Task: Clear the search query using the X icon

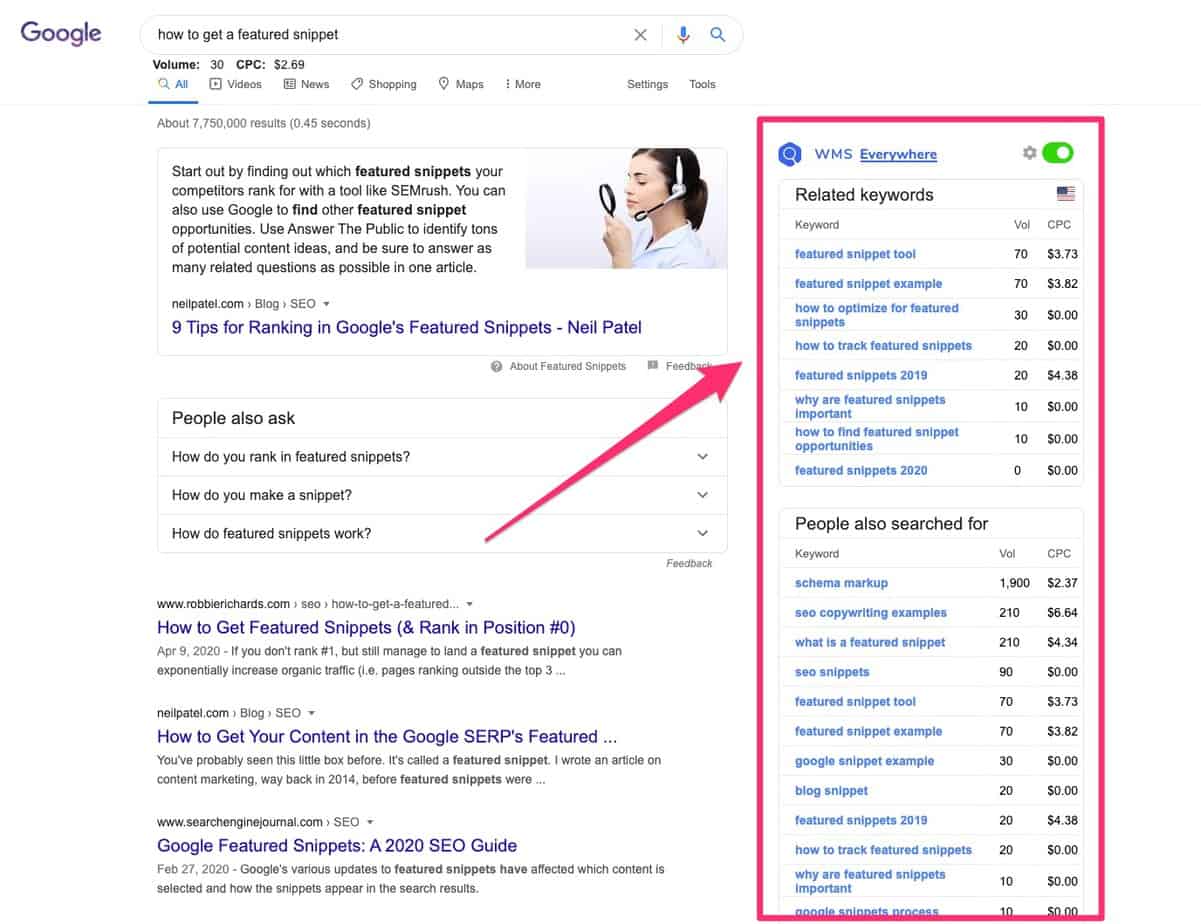Action: point(641,34)
